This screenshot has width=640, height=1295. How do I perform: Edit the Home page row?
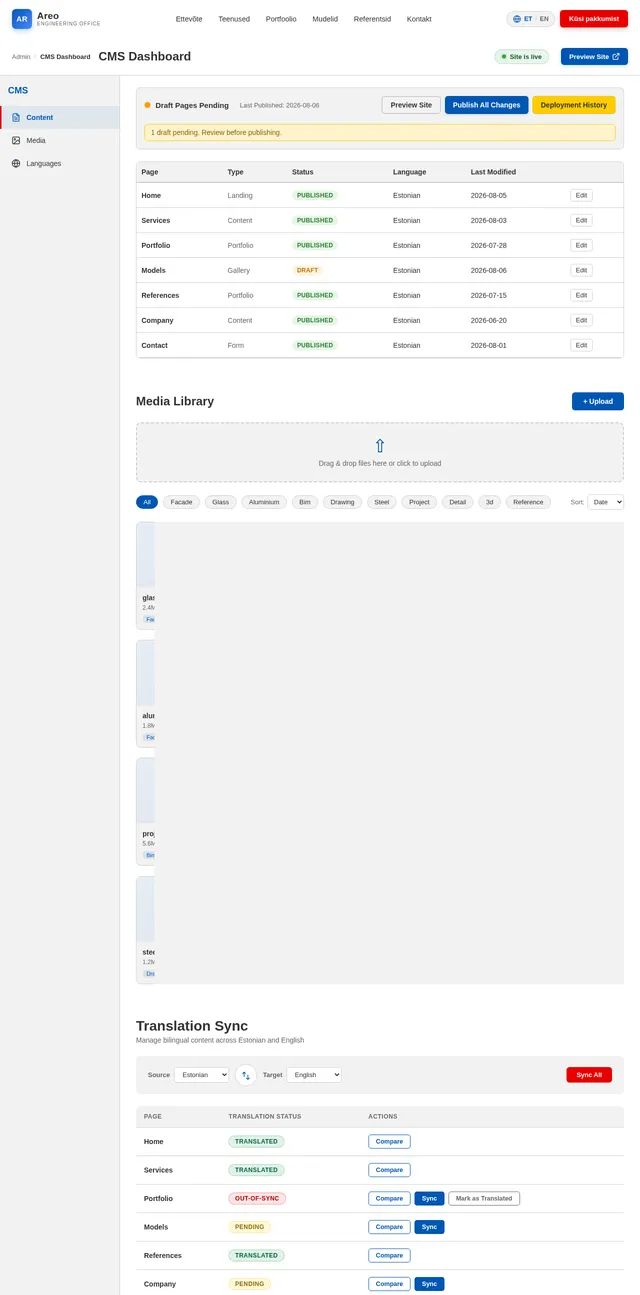(x=581, y=195)
